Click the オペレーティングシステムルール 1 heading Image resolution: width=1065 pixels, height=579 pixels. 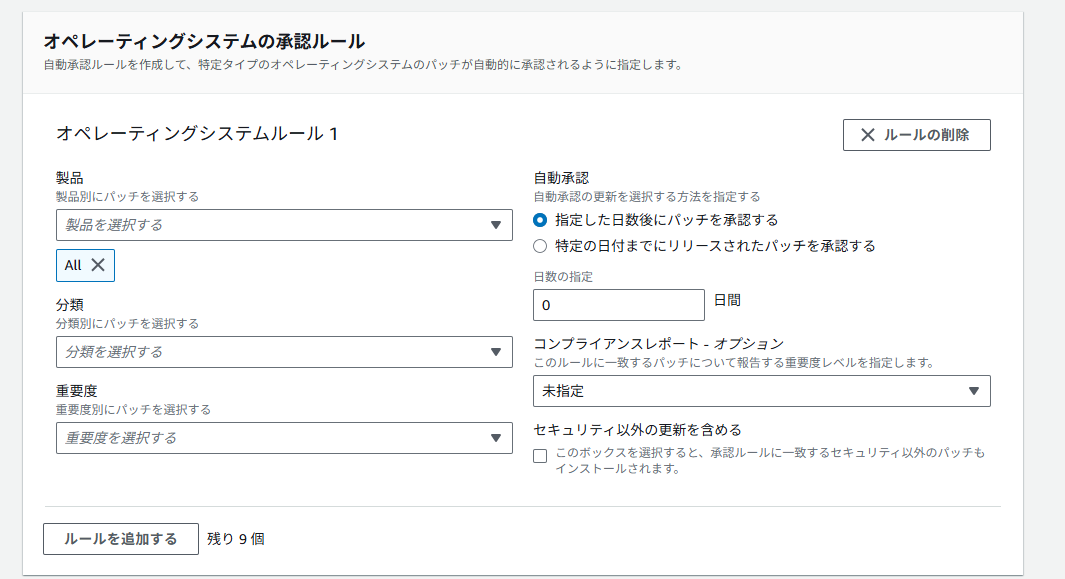point(197,133)
